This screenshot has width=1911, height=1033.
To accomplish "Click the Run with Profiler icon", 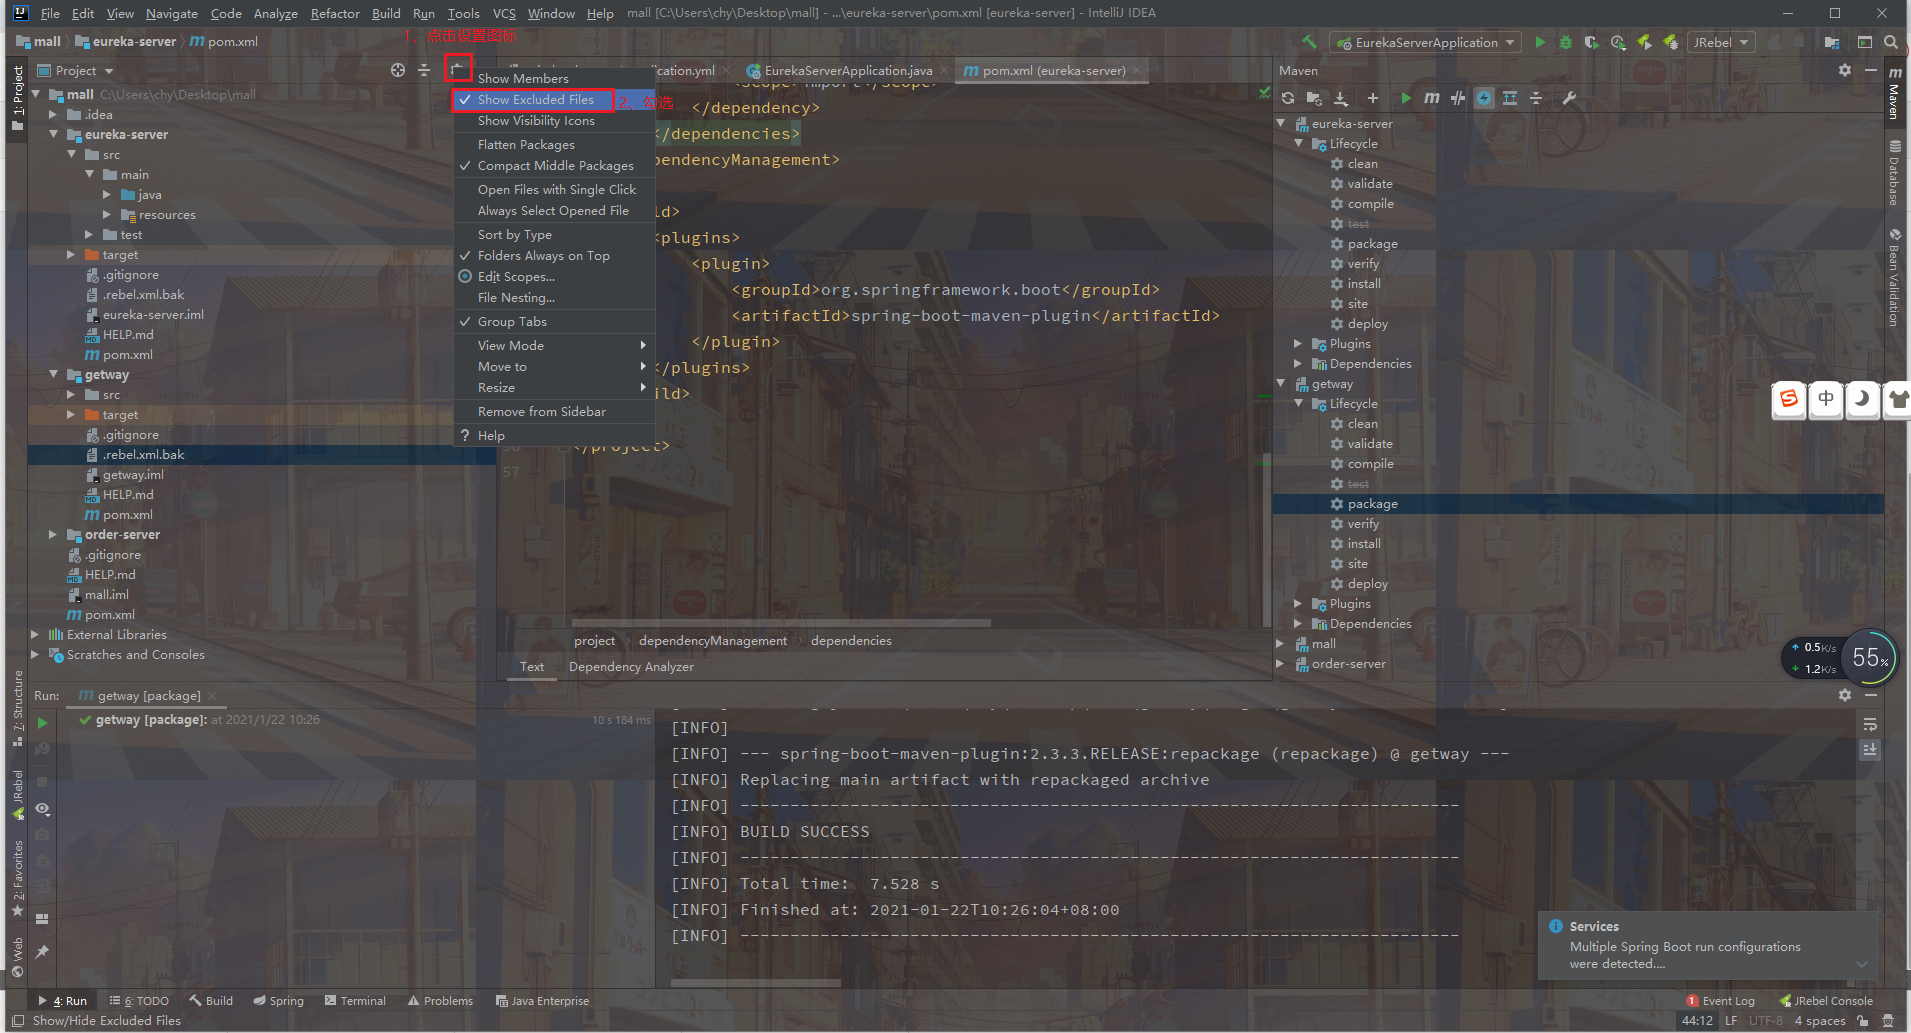I will 1618,42.
